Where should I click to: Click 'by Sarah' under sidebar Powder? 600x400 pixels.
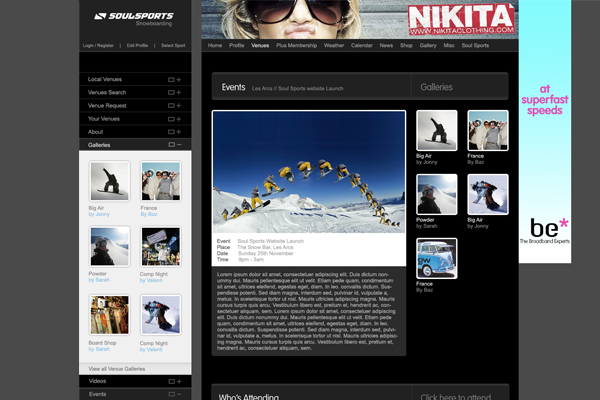(99, 280)
